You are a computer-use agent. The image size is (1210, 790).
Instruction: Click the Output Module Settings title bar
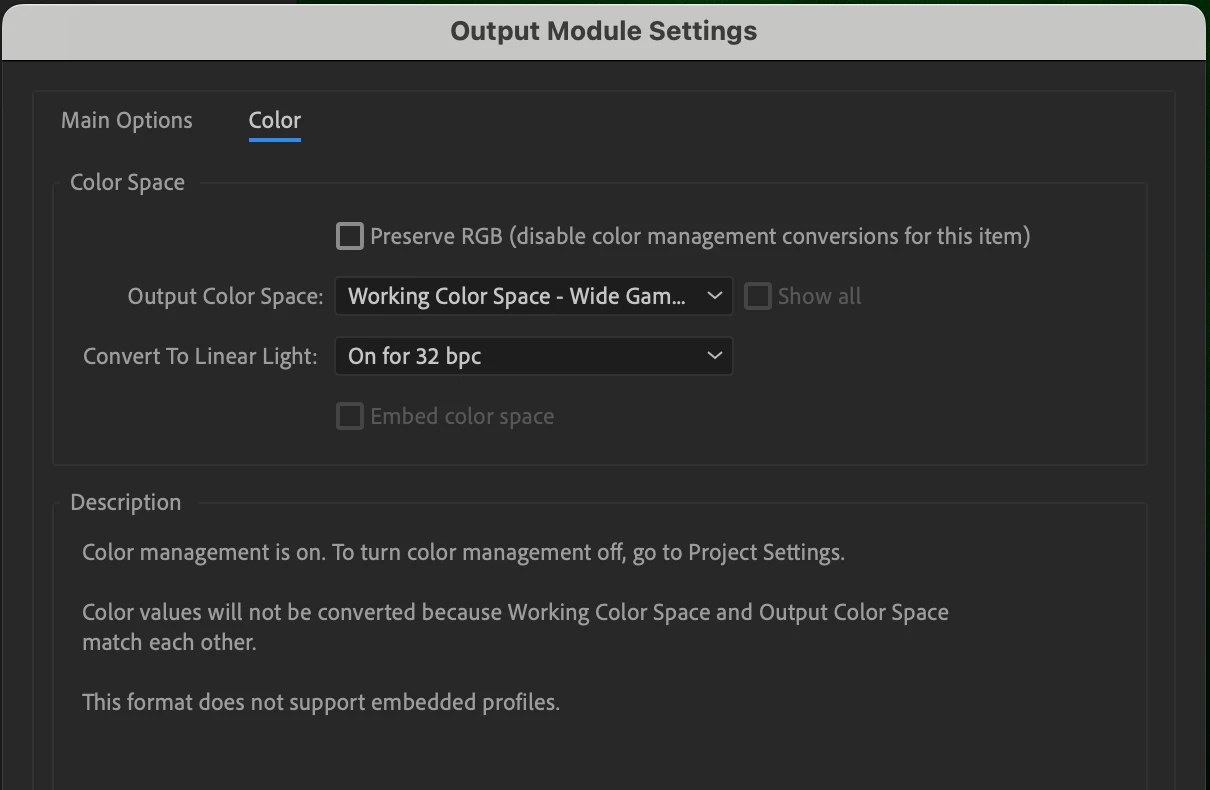(x=604, y=31)
